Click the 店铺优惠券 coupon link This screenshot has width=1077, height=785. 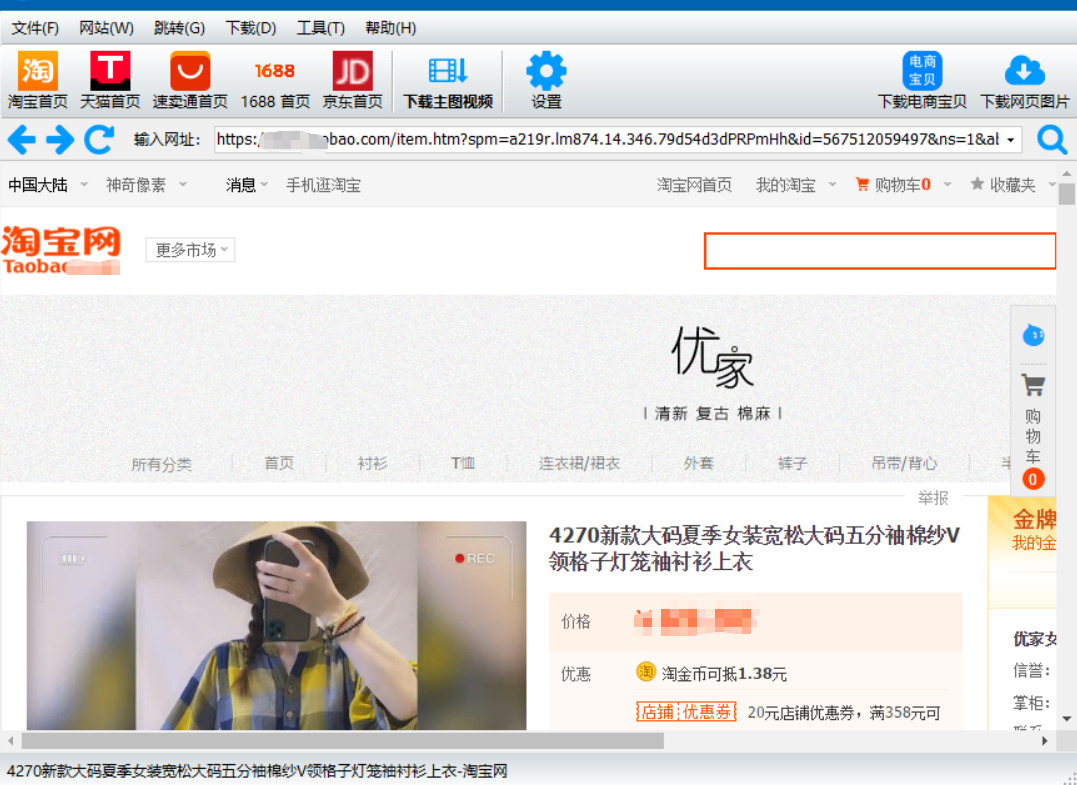tap(686, 712)
